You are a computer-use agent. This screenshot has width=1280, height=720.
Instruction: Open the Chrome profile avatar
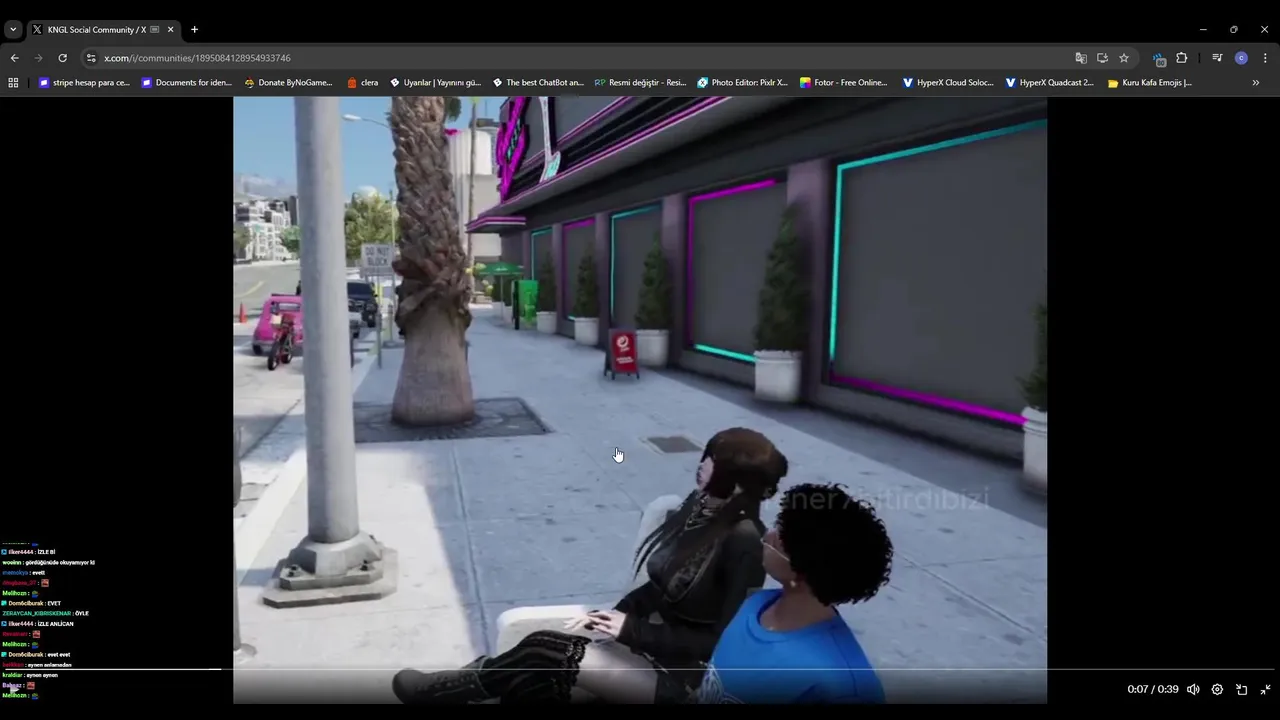[1241, 58]
